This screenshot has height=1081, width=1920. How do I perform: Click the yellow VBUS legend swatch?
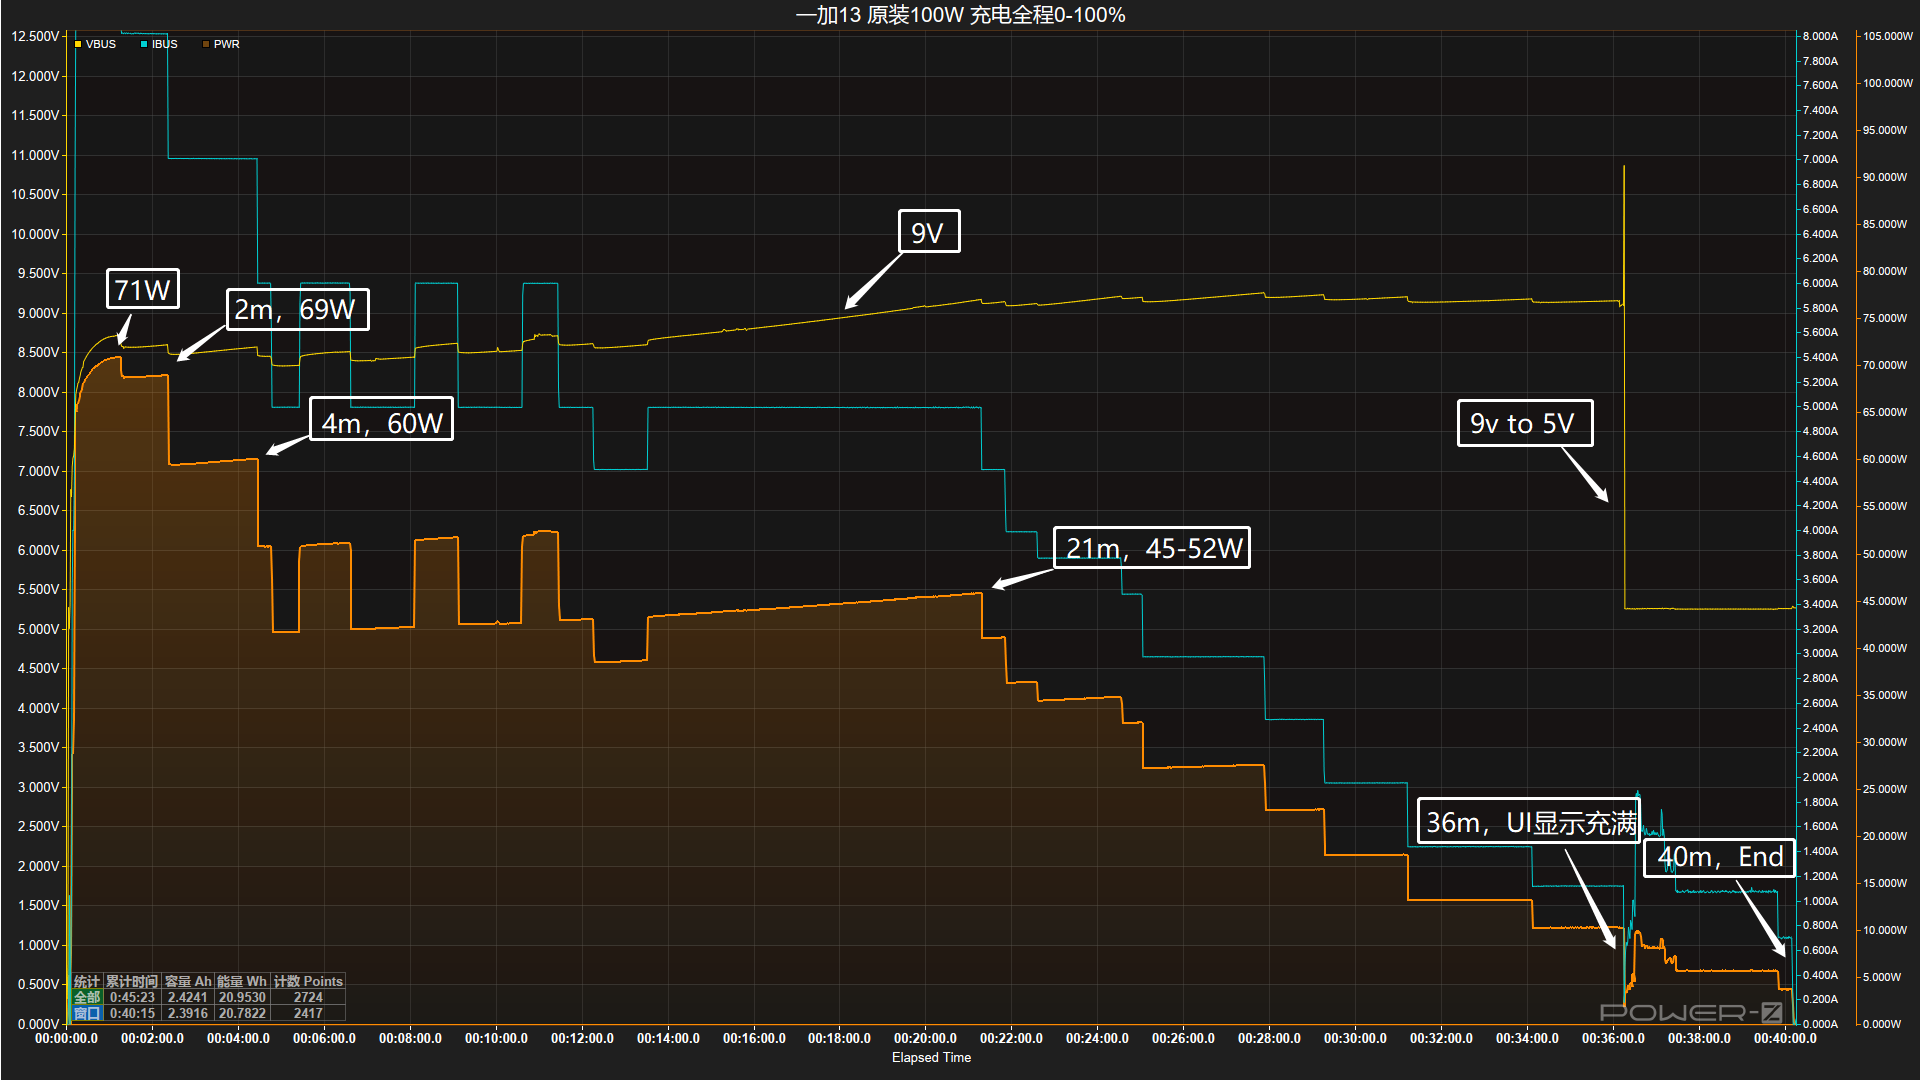(x=78, y=44)
